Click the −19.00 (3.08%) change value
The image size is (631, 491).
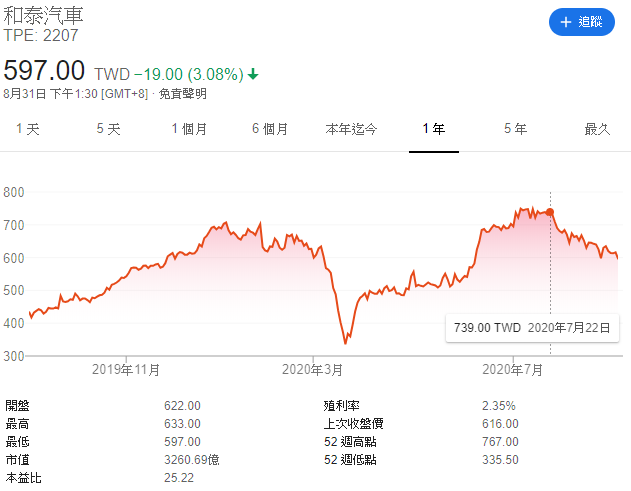(x=188, y=74)
